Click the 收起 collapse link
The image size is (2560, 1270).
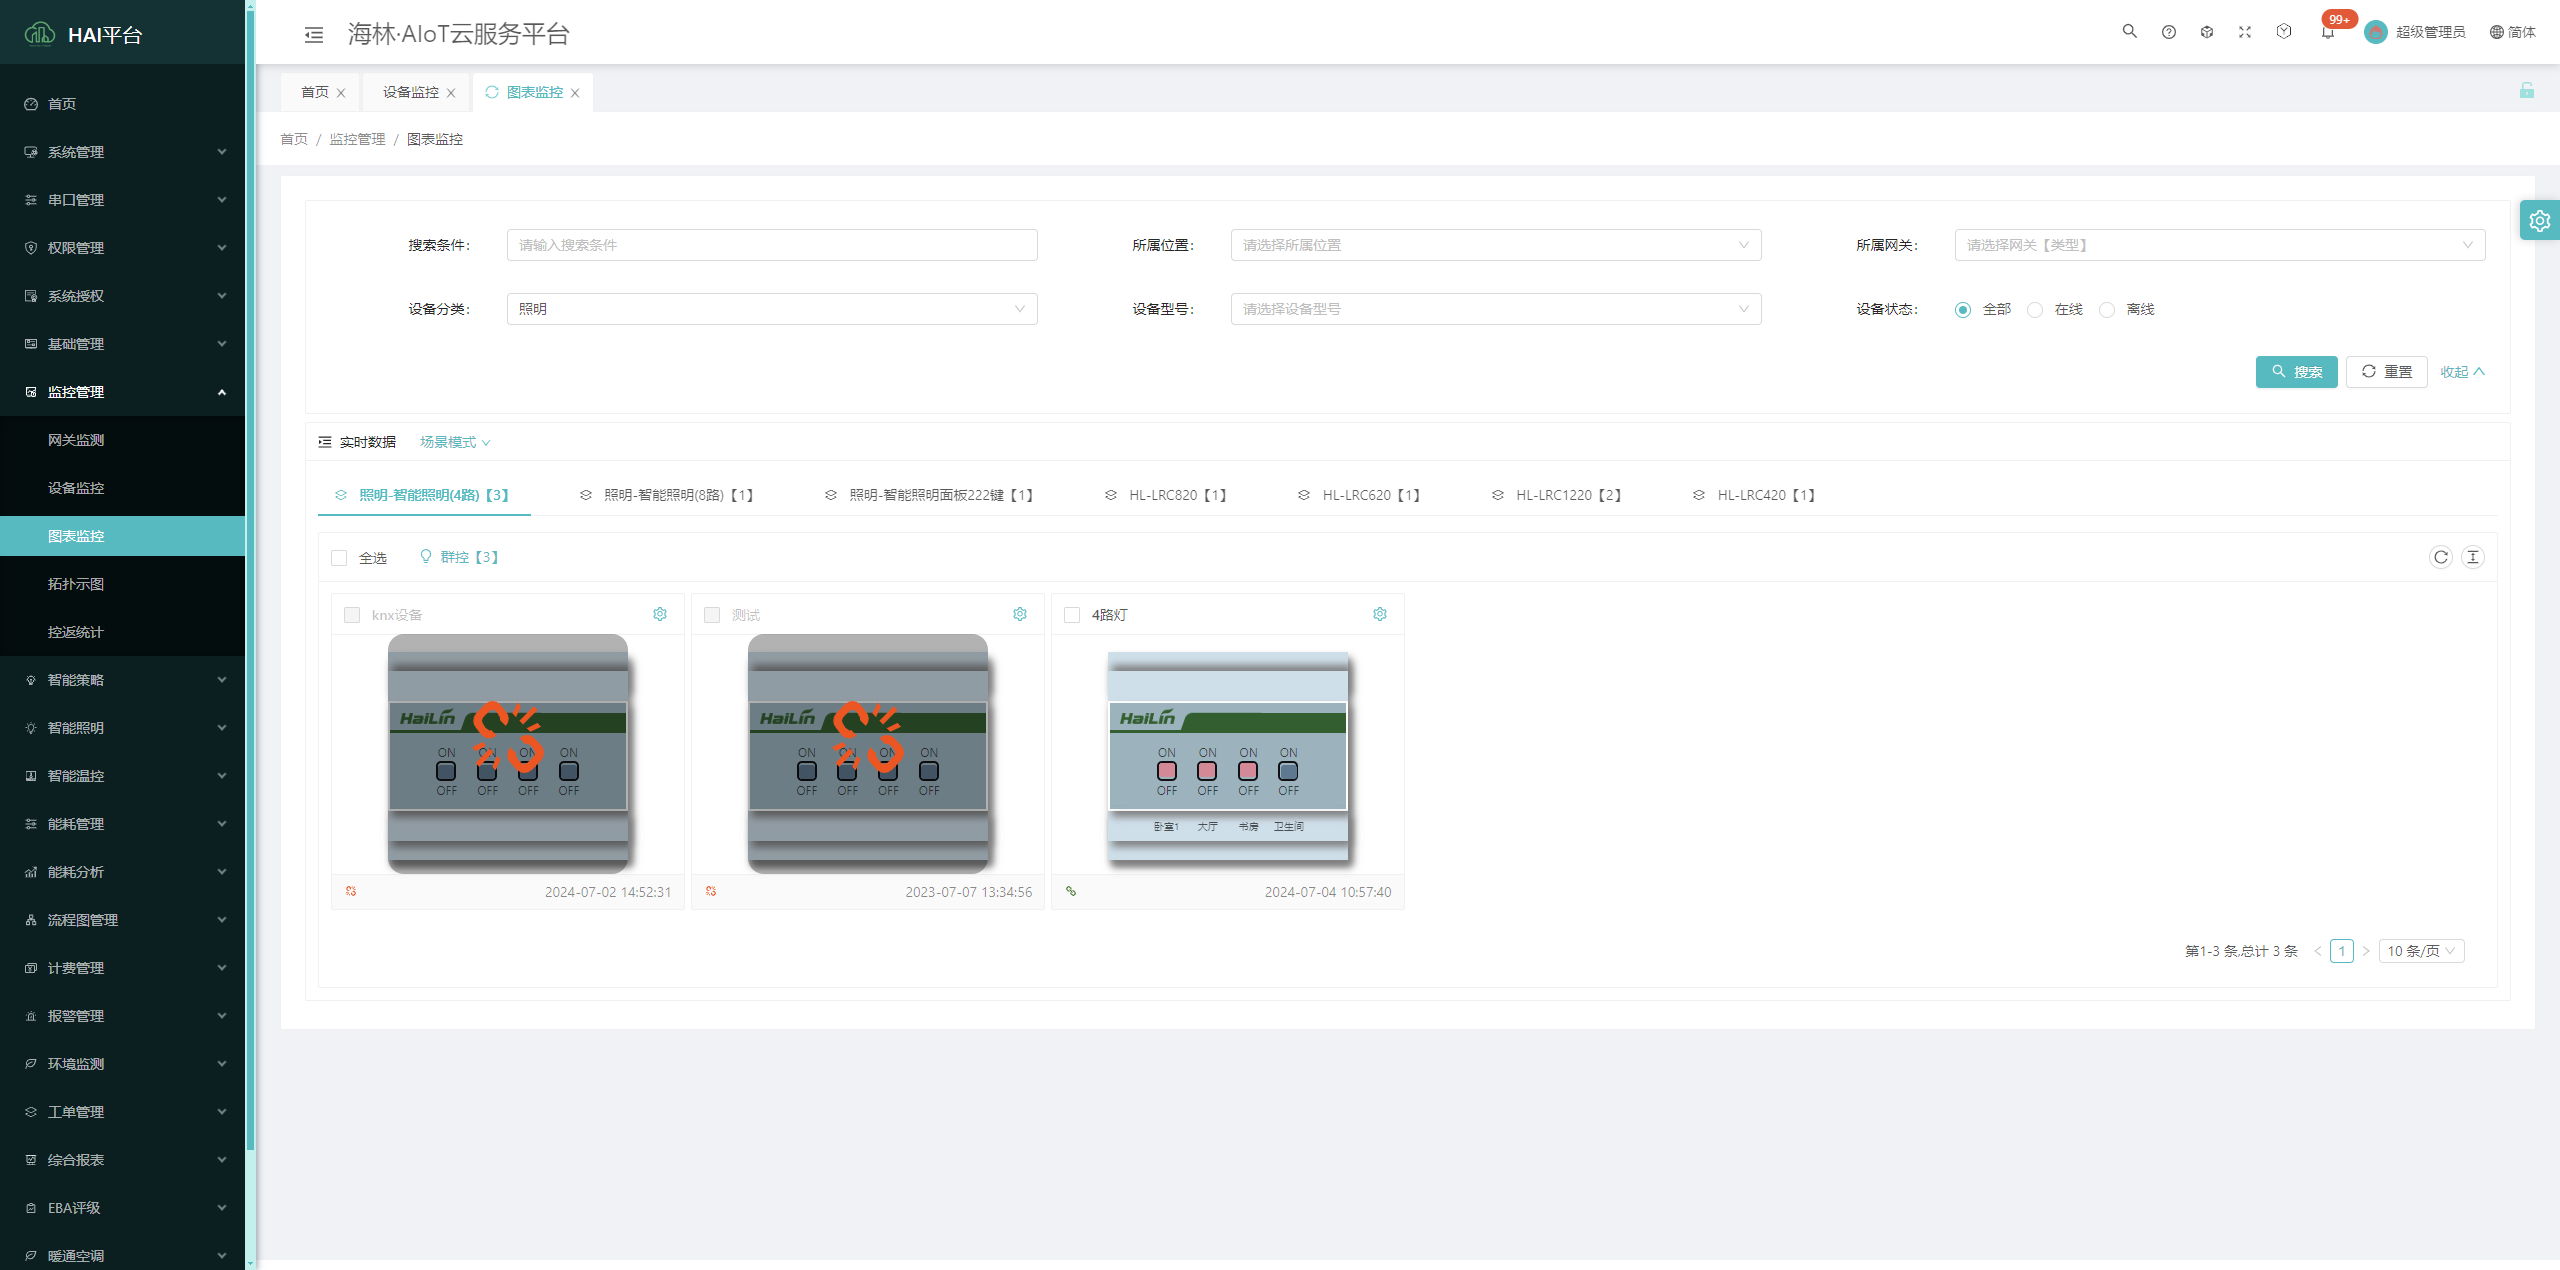point(2462,372)
